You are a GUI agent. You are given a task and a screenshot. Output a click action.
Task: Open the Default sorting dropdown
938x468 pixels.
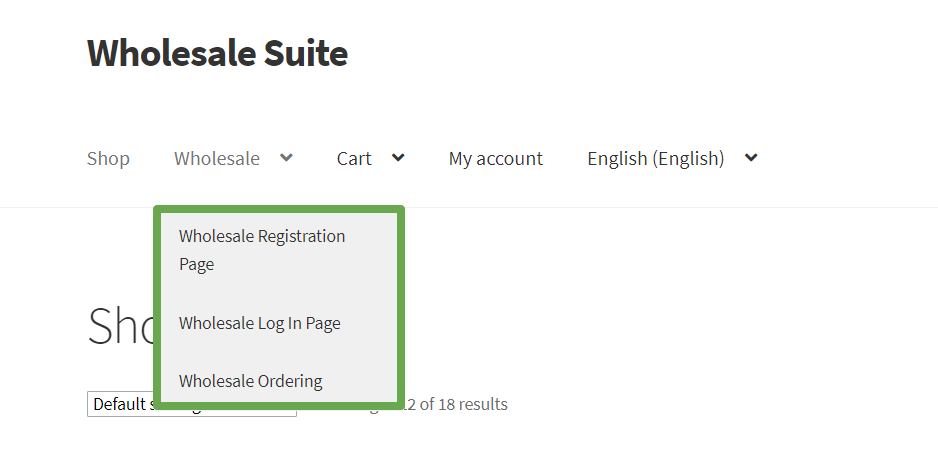pyautogui.click(x=120, y=406)
